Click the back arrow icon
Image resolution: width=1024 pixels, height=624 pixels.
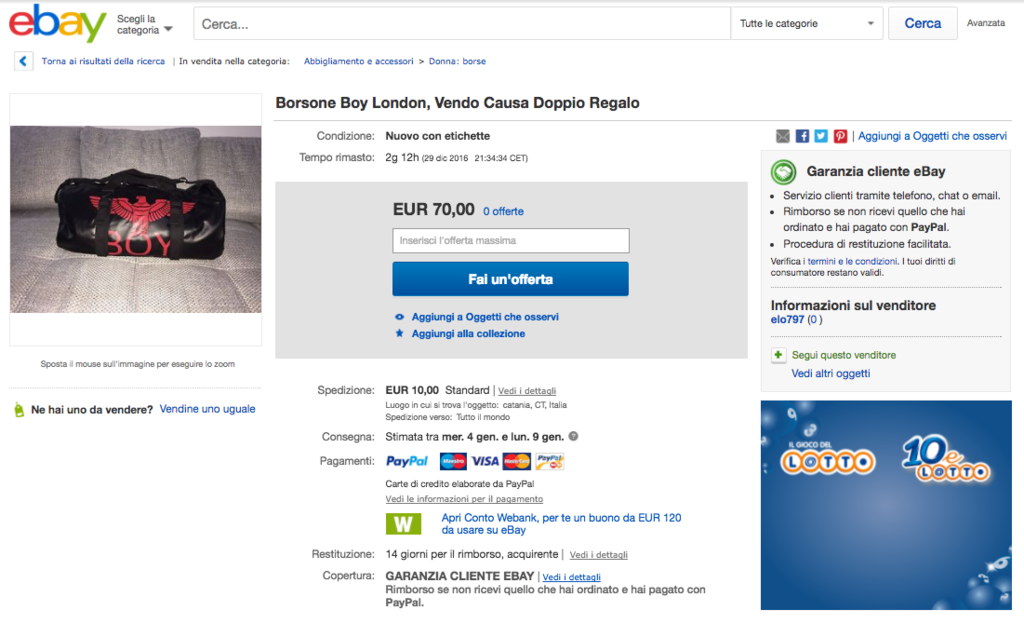click(23, 61)
